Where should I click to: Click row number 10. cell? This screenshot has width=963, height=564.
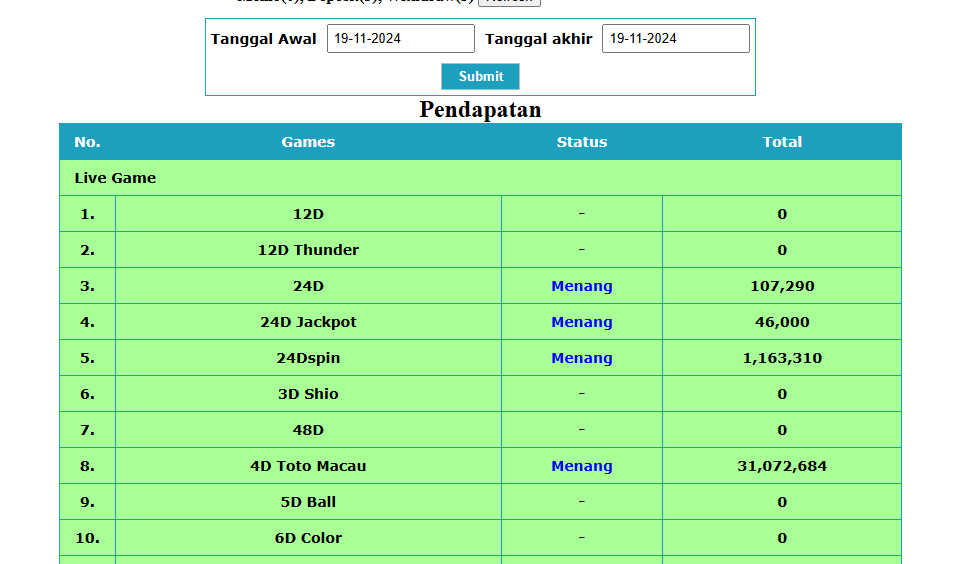coord(87,538)
